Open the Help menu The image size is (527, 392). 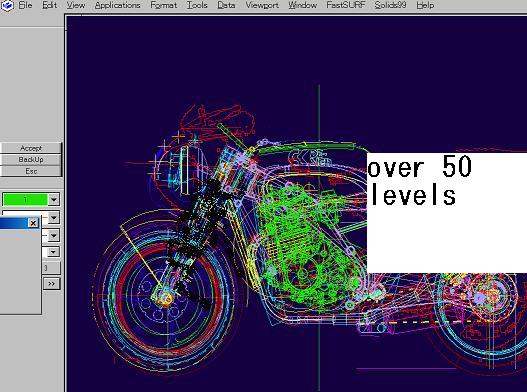(425, 5)
